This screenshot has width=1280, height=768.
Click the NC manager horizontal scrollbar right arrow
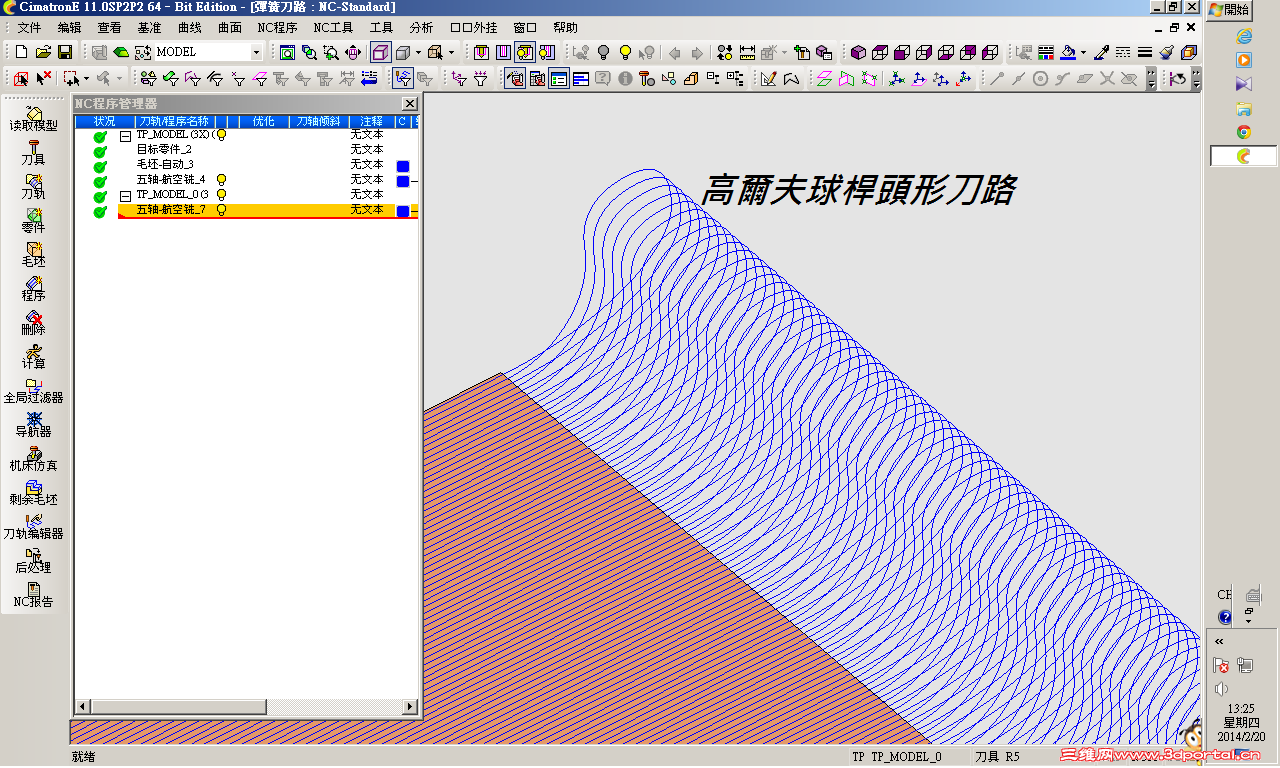[409, 706]
